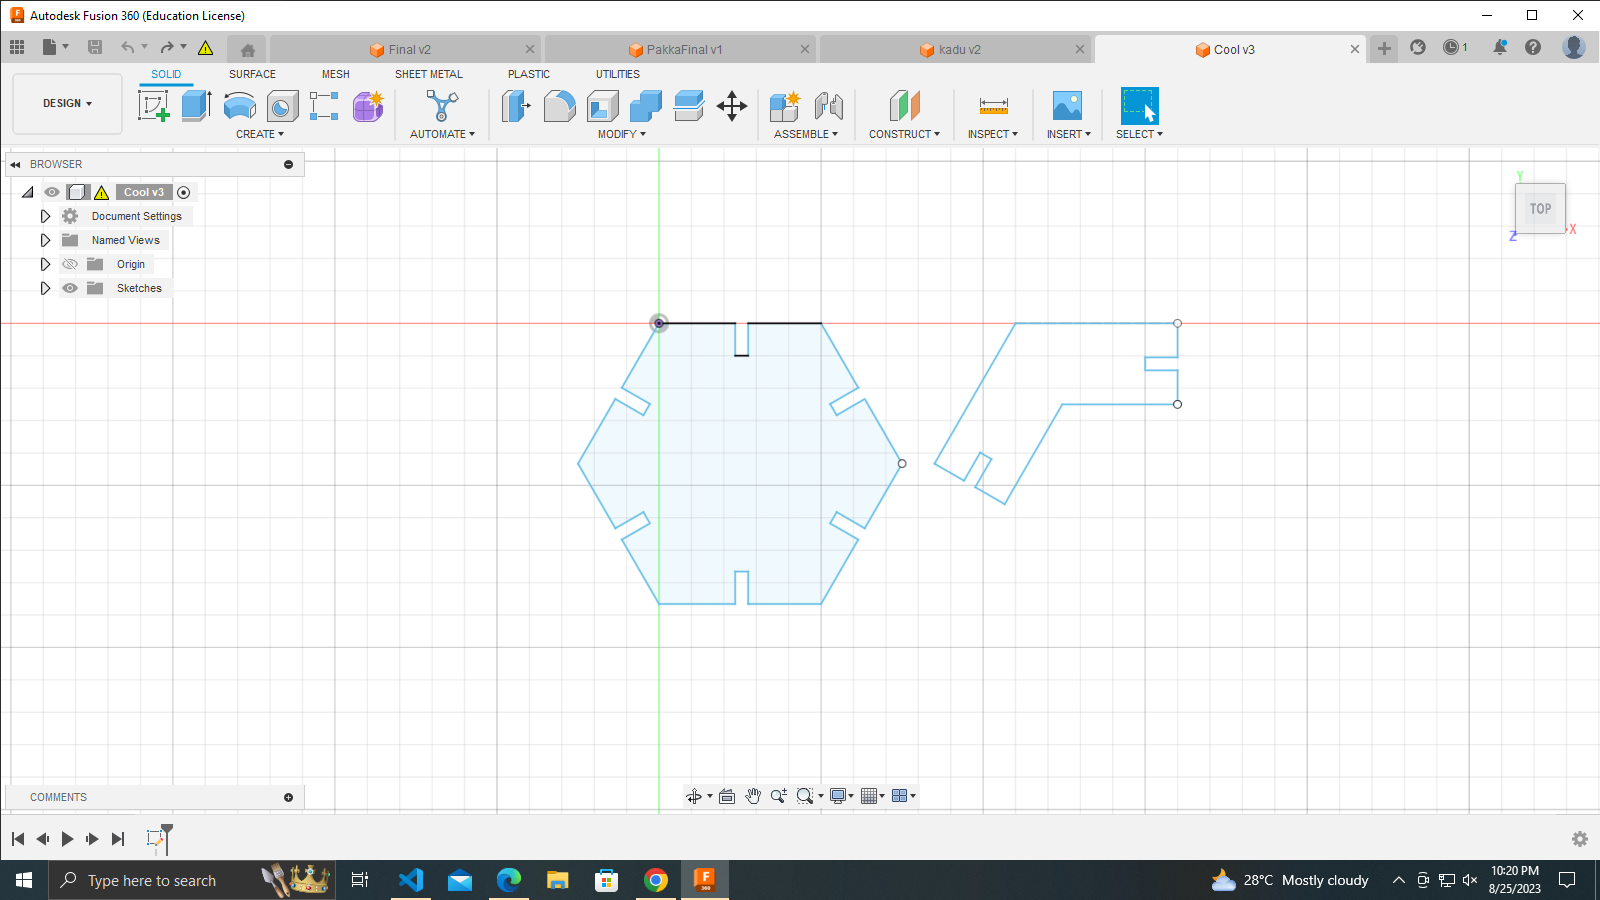
Task: Toggle visibility of the Origin folder
Action: pos(70,264)
